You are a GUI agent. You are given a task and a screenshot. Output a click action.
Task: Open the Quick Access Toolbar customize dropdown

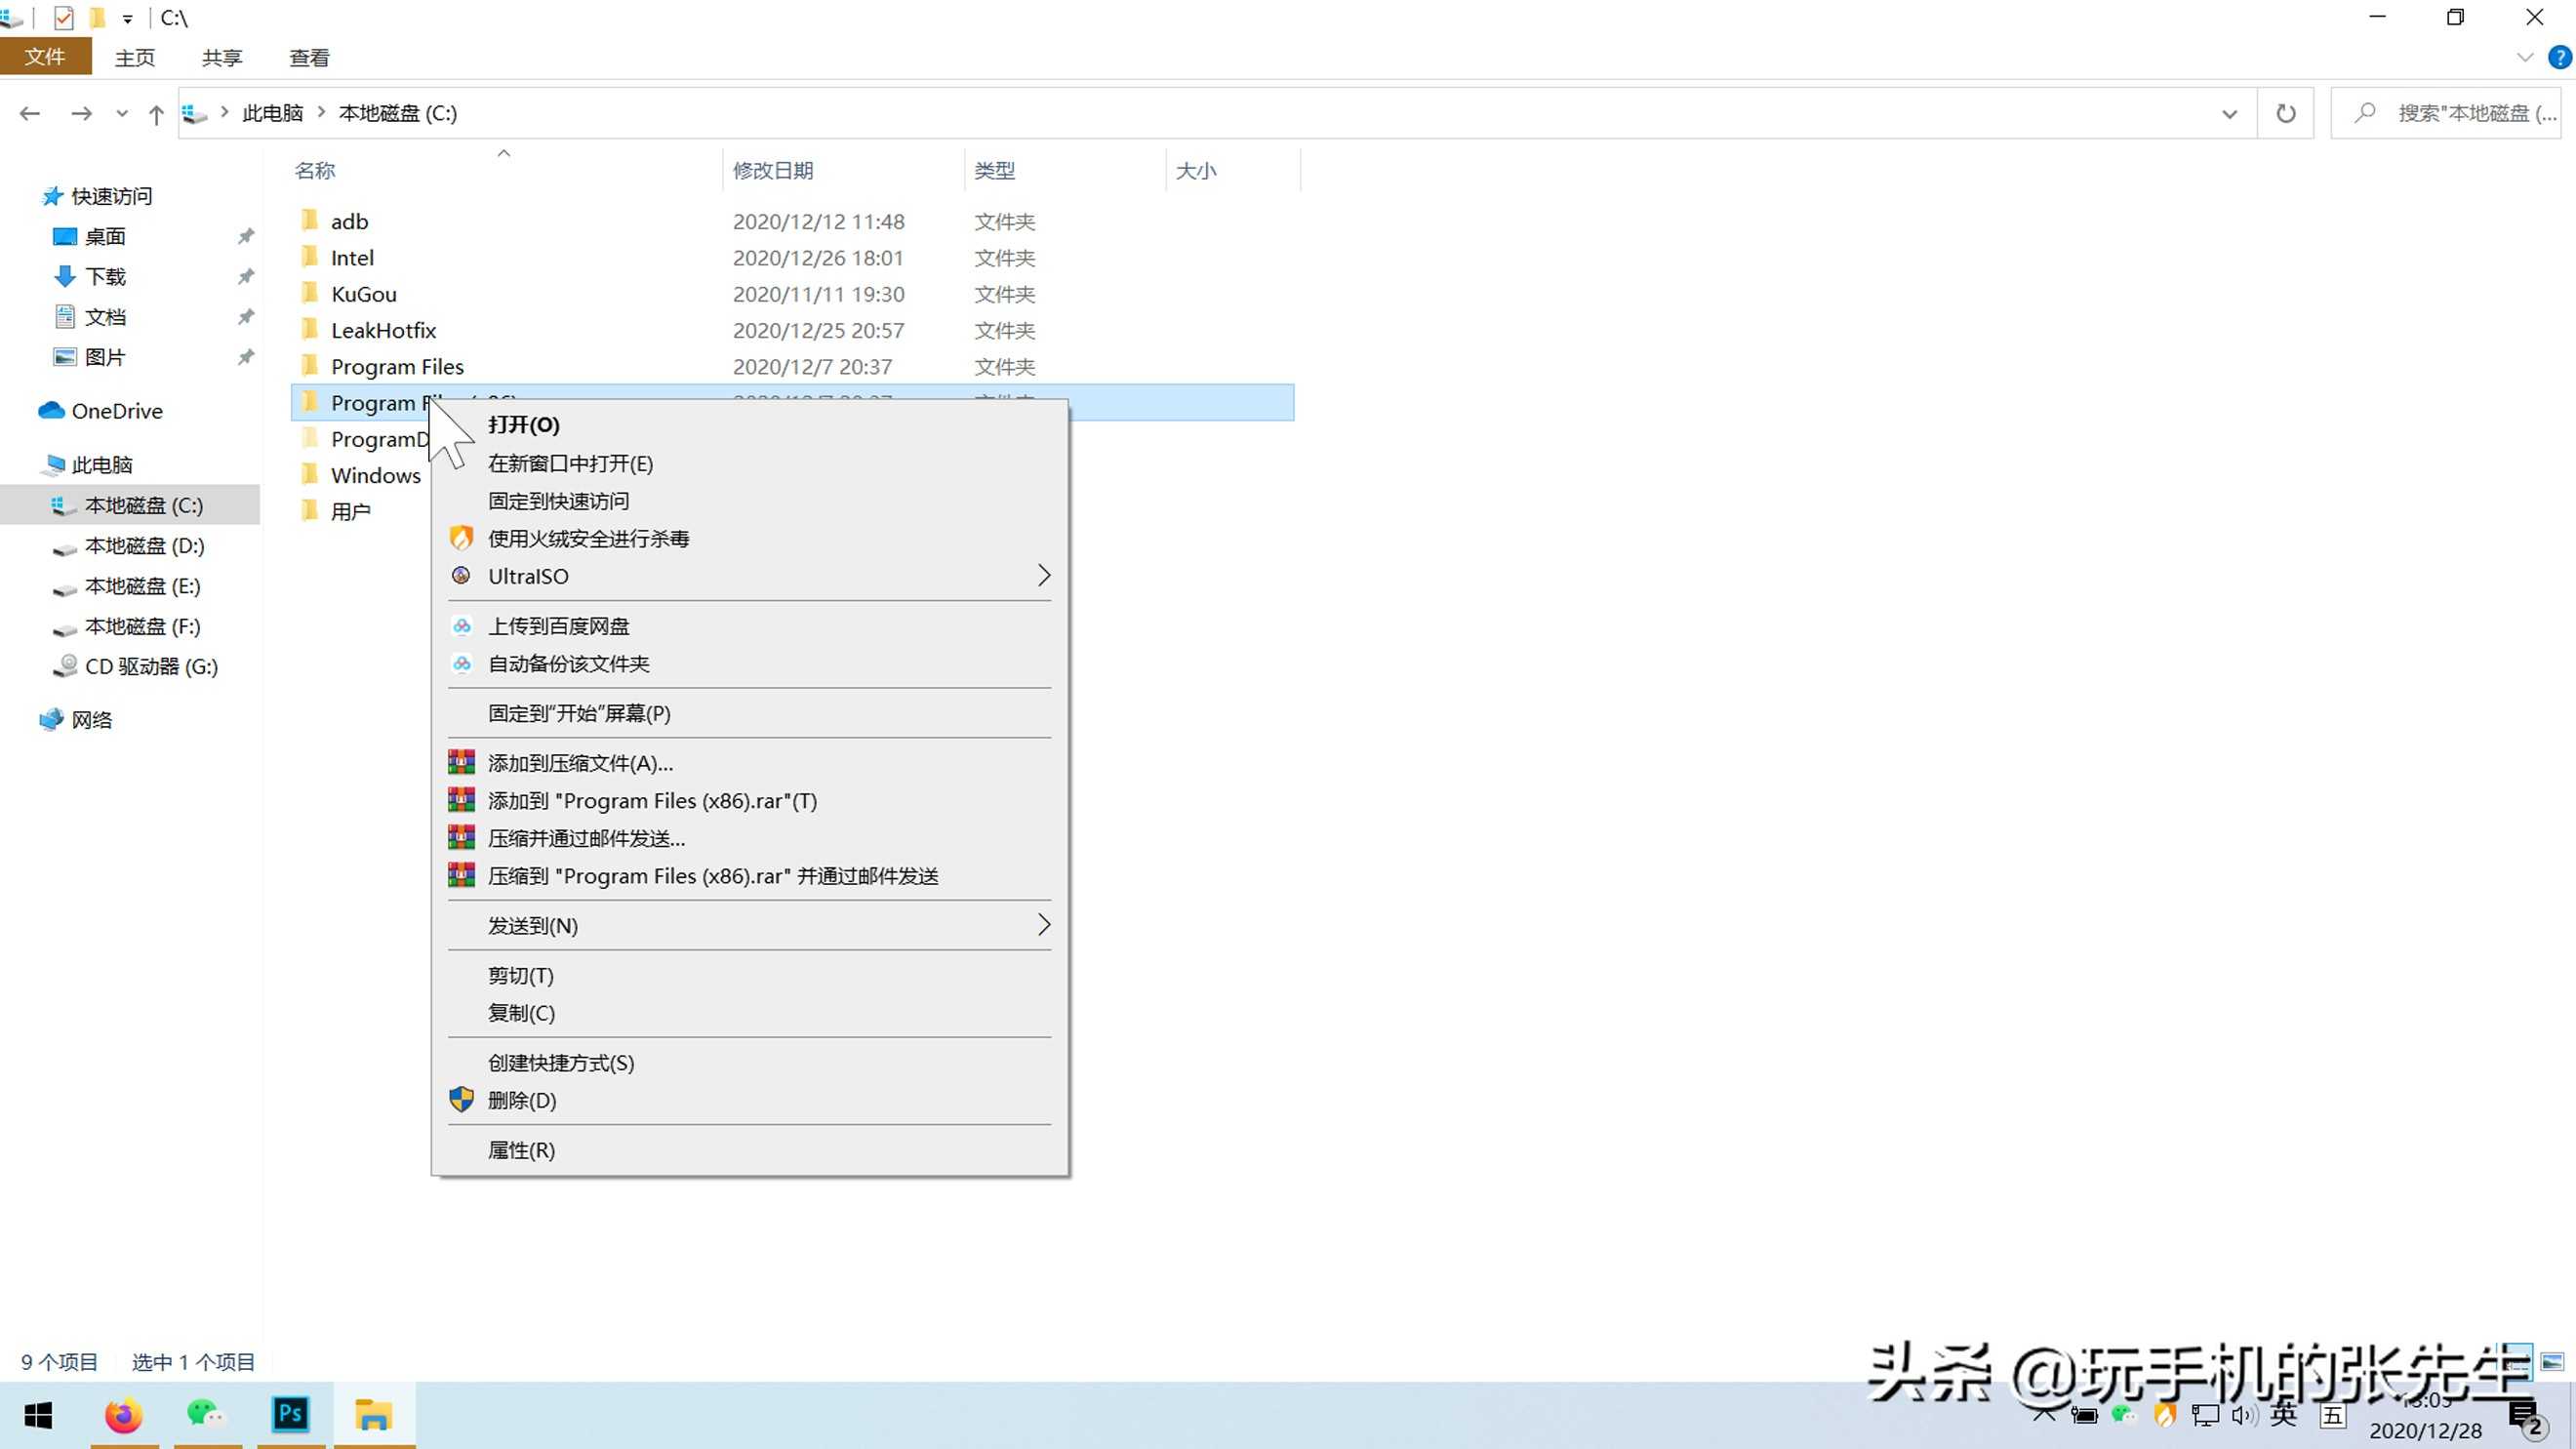tap(127, 18)
